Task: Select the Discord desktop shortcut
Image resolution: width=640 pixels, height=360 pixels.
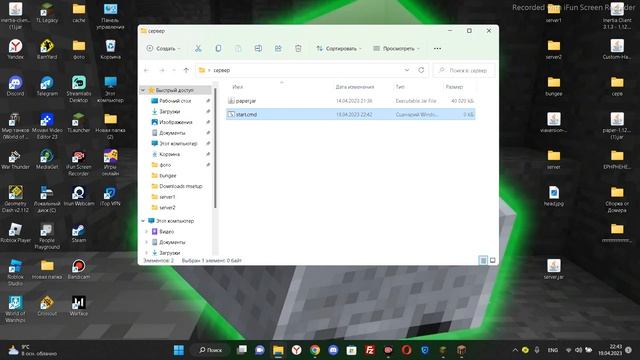Action: pos(16,86)
